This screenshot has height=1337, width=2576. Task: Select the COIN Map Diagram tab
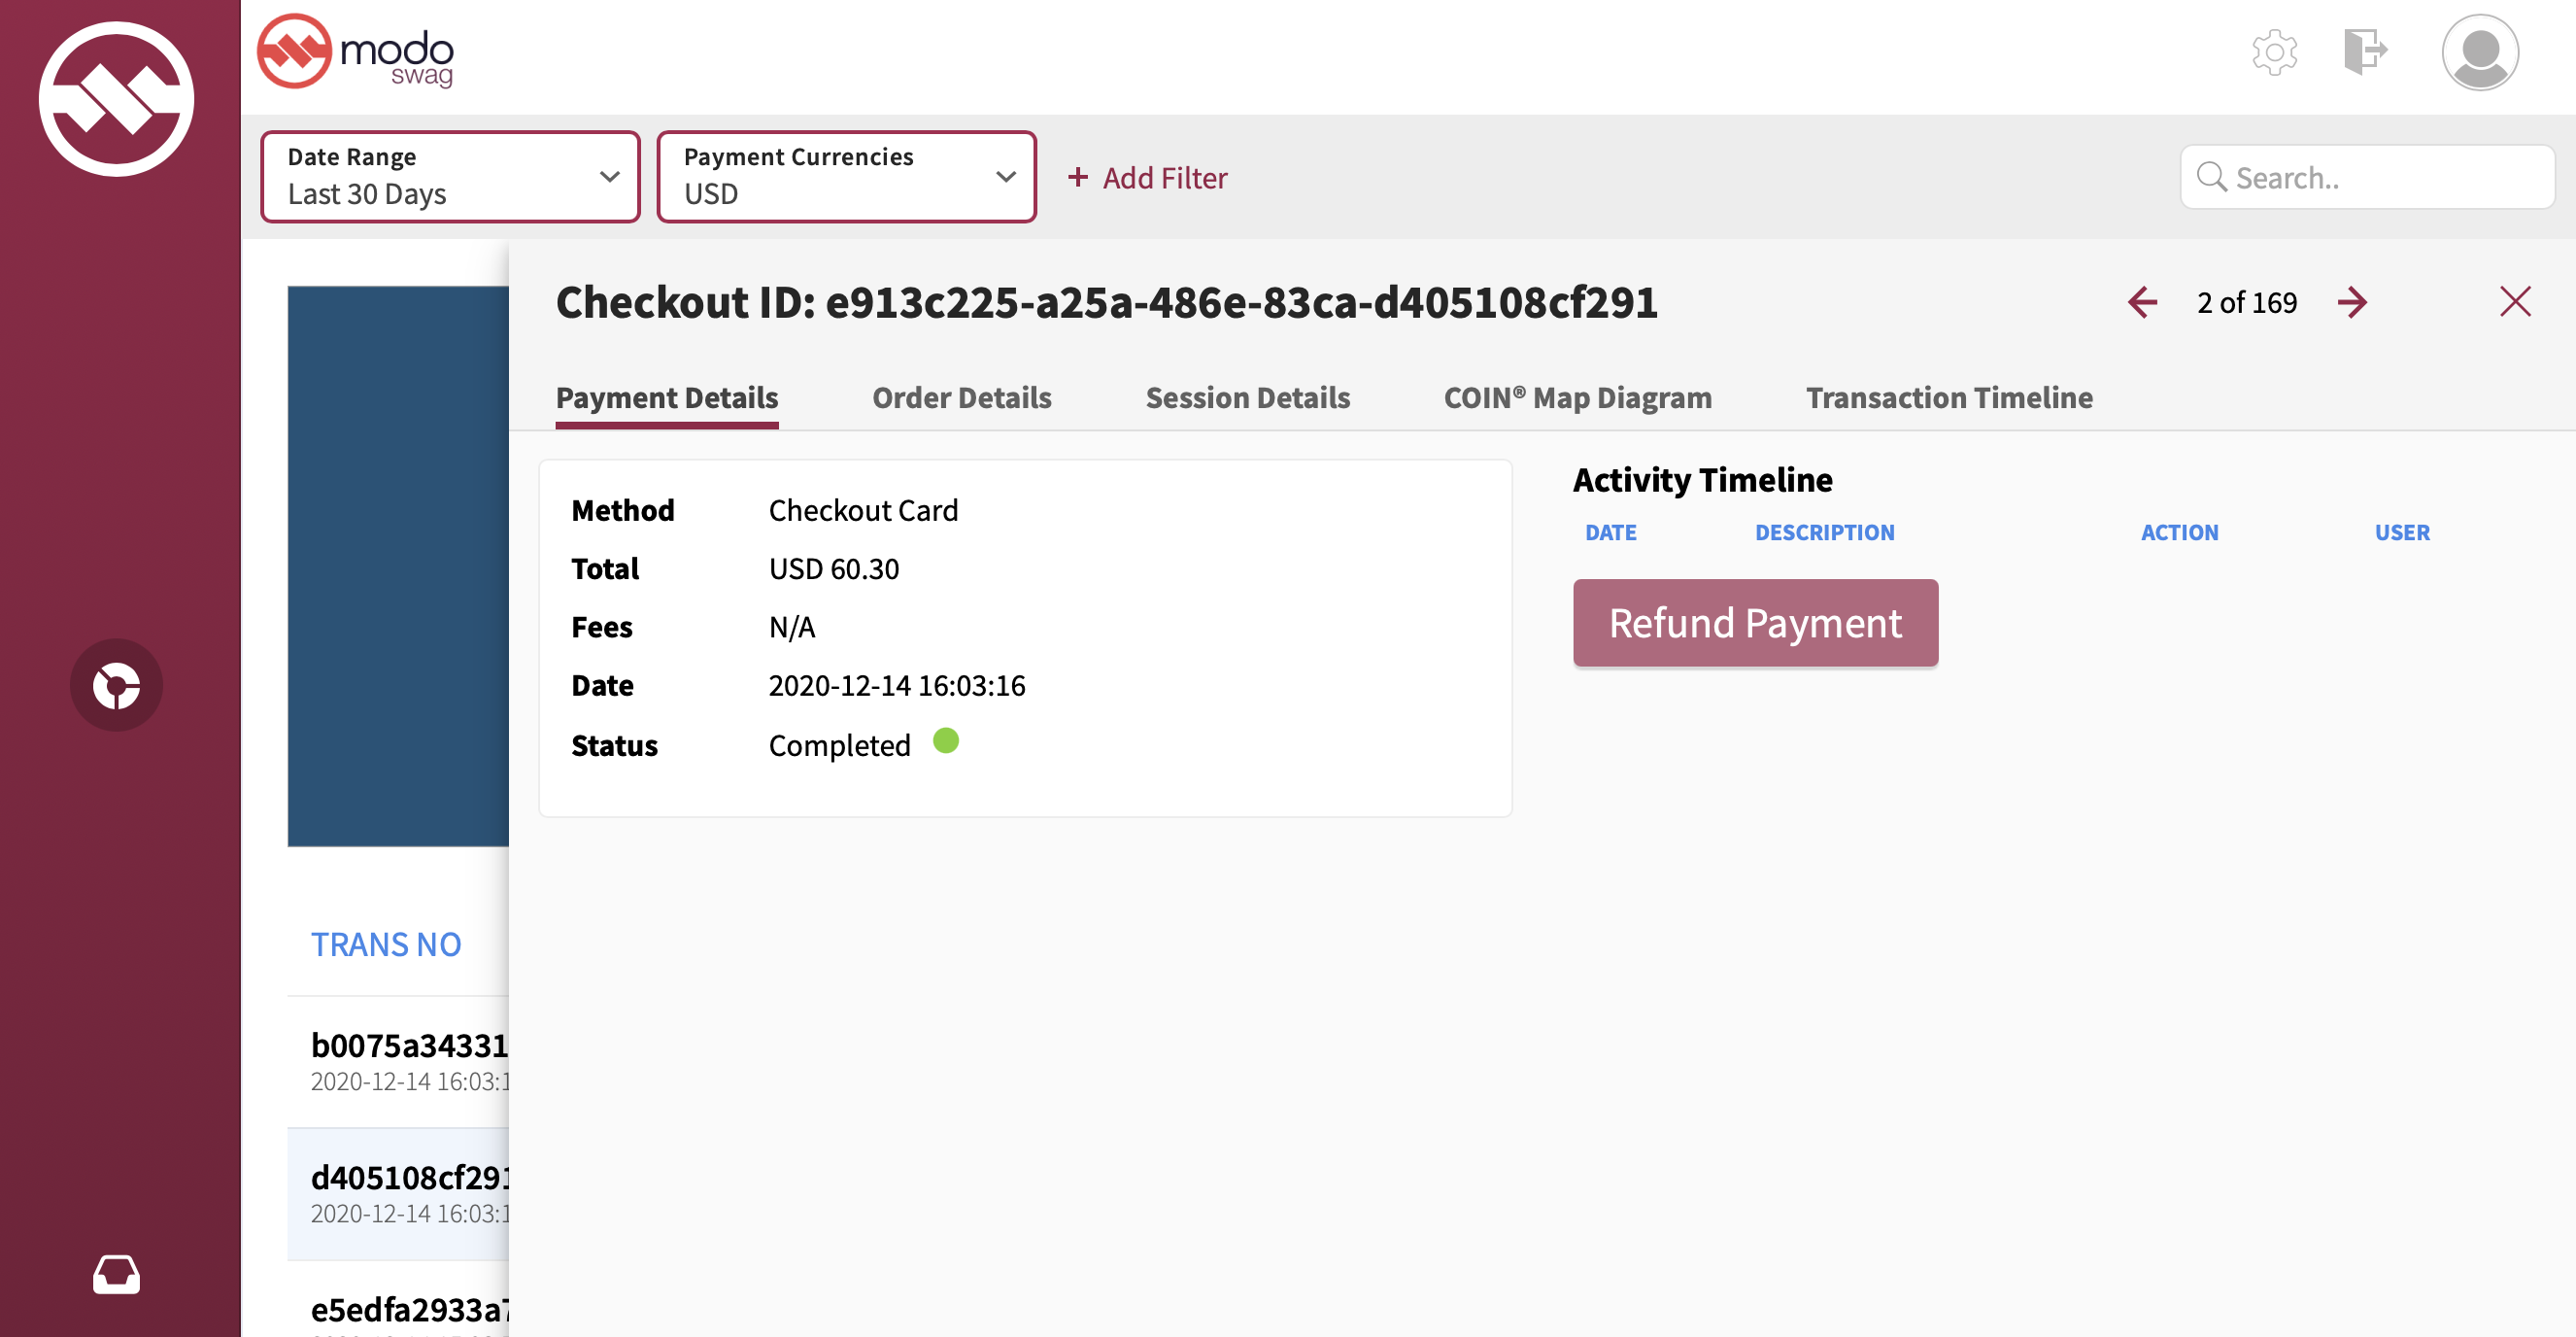pyautogui.click(x=1577, y=398)
